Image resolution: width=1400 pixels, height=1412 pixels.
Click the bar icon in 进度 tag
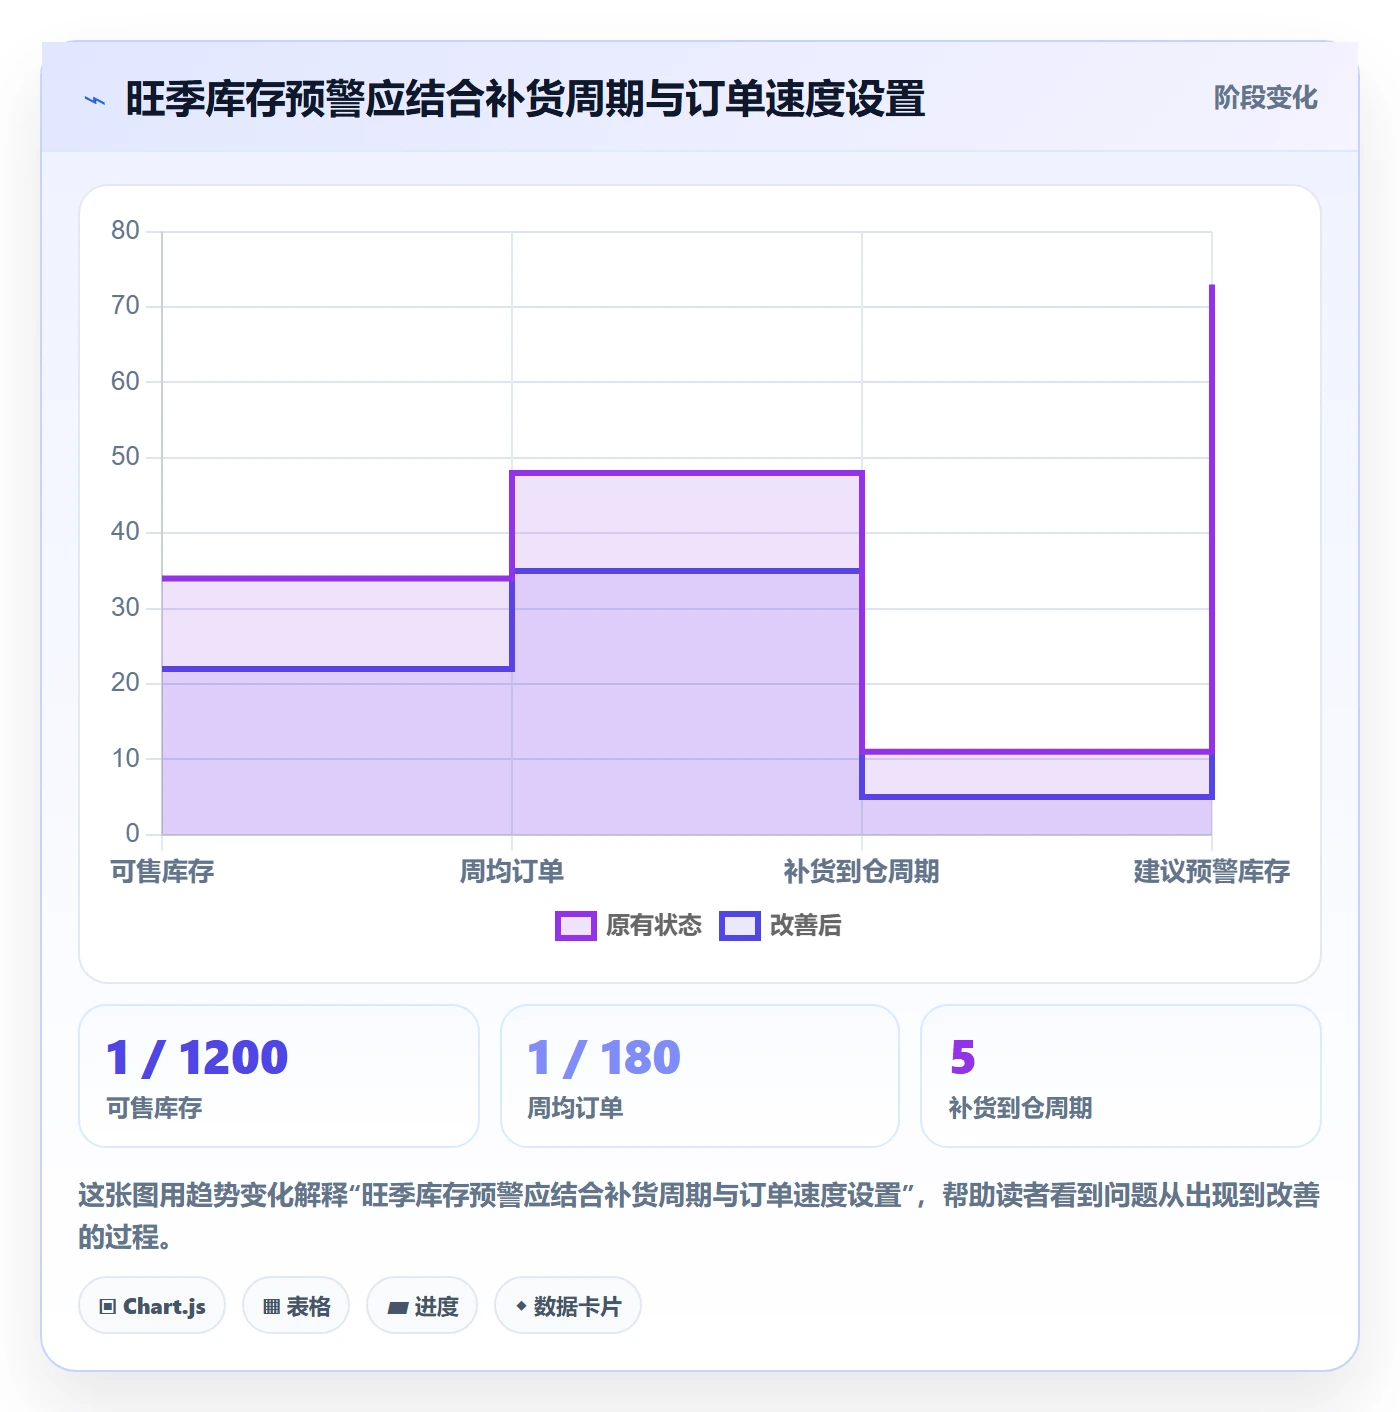click(x=397, y=1308)
